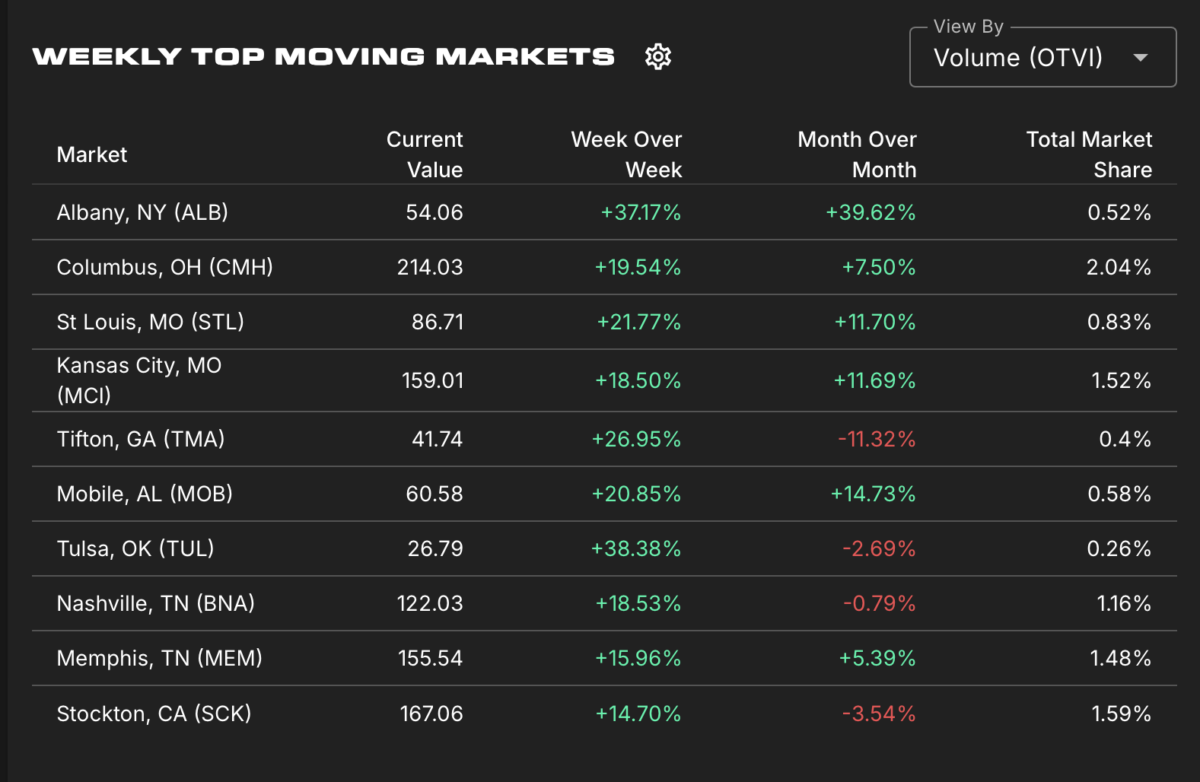Open Kansas City, MO (MCI) market
This screenshot has width=1200, height=782.
[139, 380]
